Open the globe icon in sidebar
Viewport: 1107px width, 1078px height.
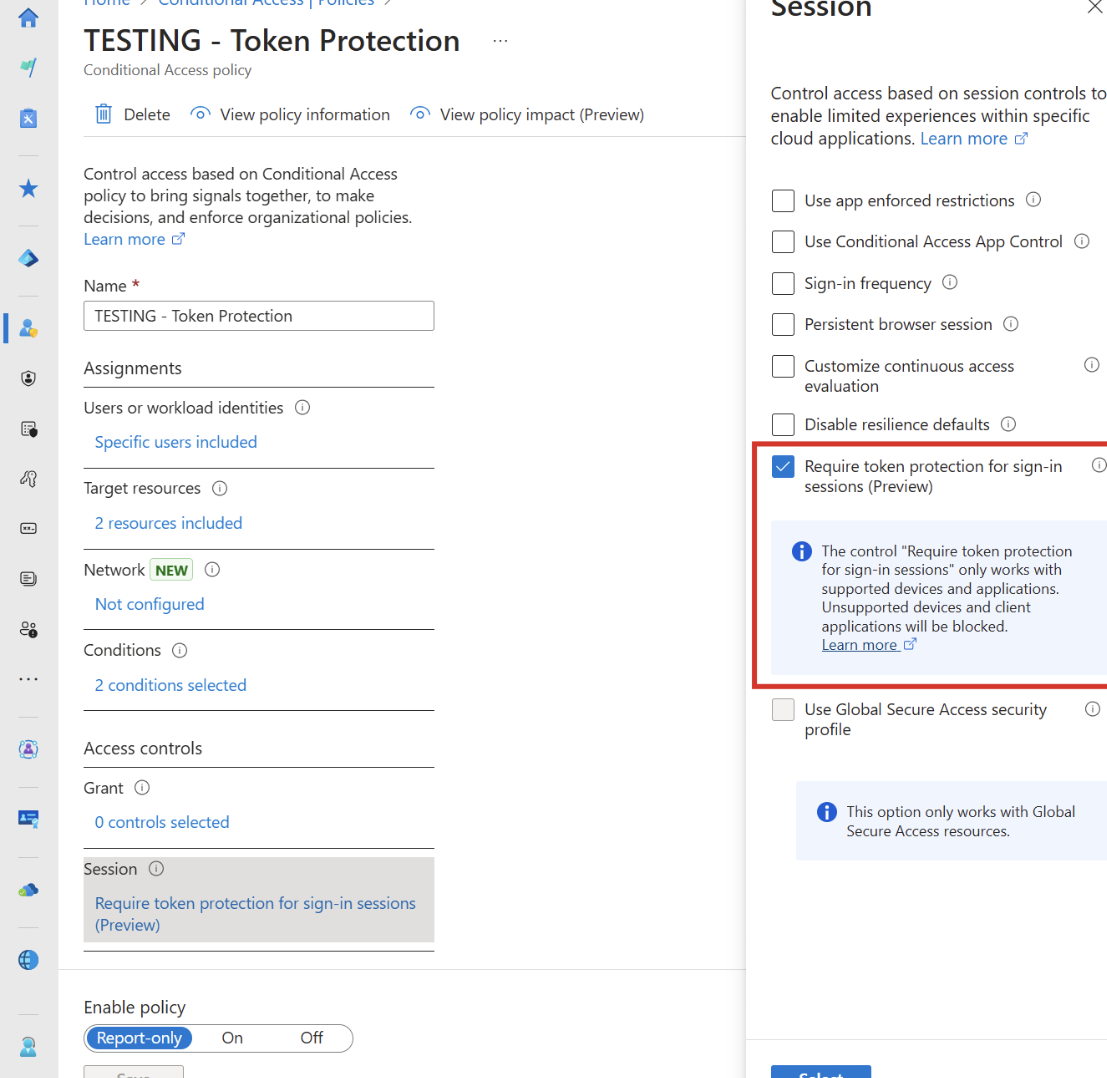click(x=28, y=960)
